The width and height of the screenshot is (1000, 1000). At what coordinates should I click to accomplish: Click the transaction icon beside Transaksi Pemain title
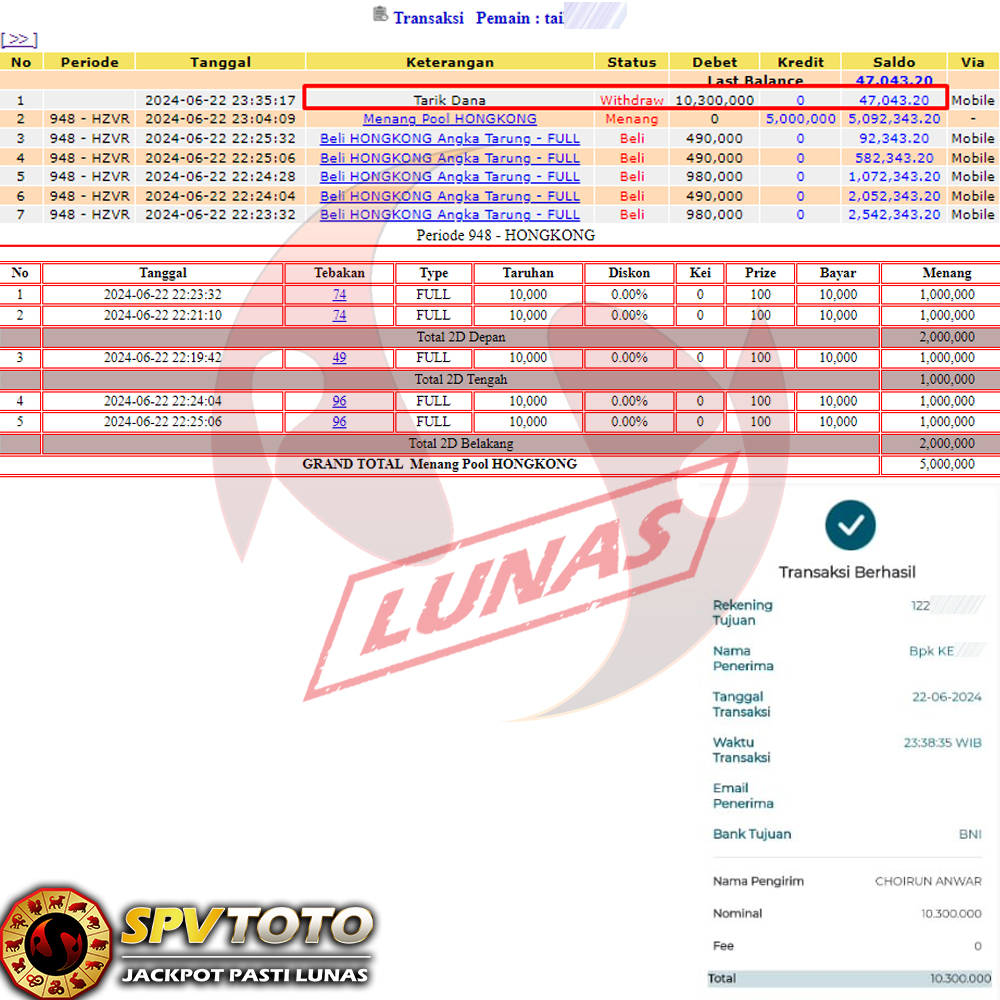[x=380, y=14]
